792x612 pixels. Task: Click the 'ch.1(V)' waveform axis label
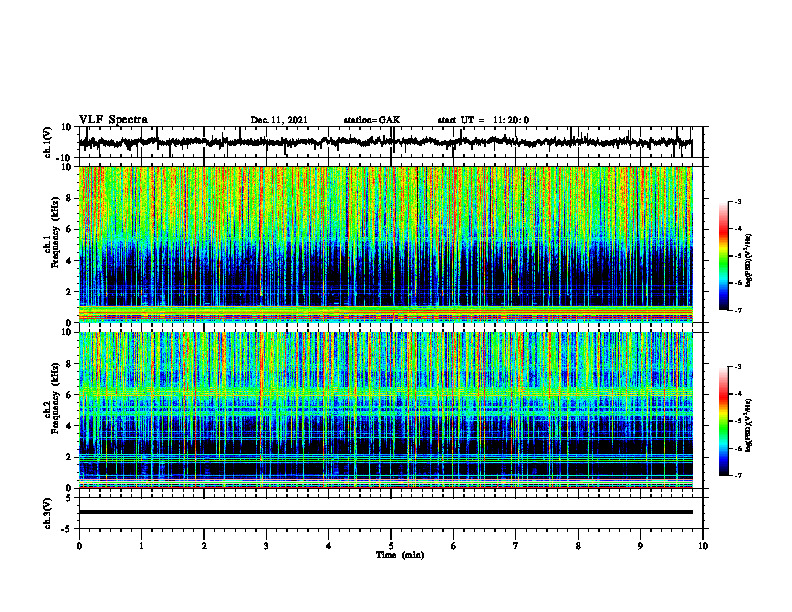pos(48,142)
